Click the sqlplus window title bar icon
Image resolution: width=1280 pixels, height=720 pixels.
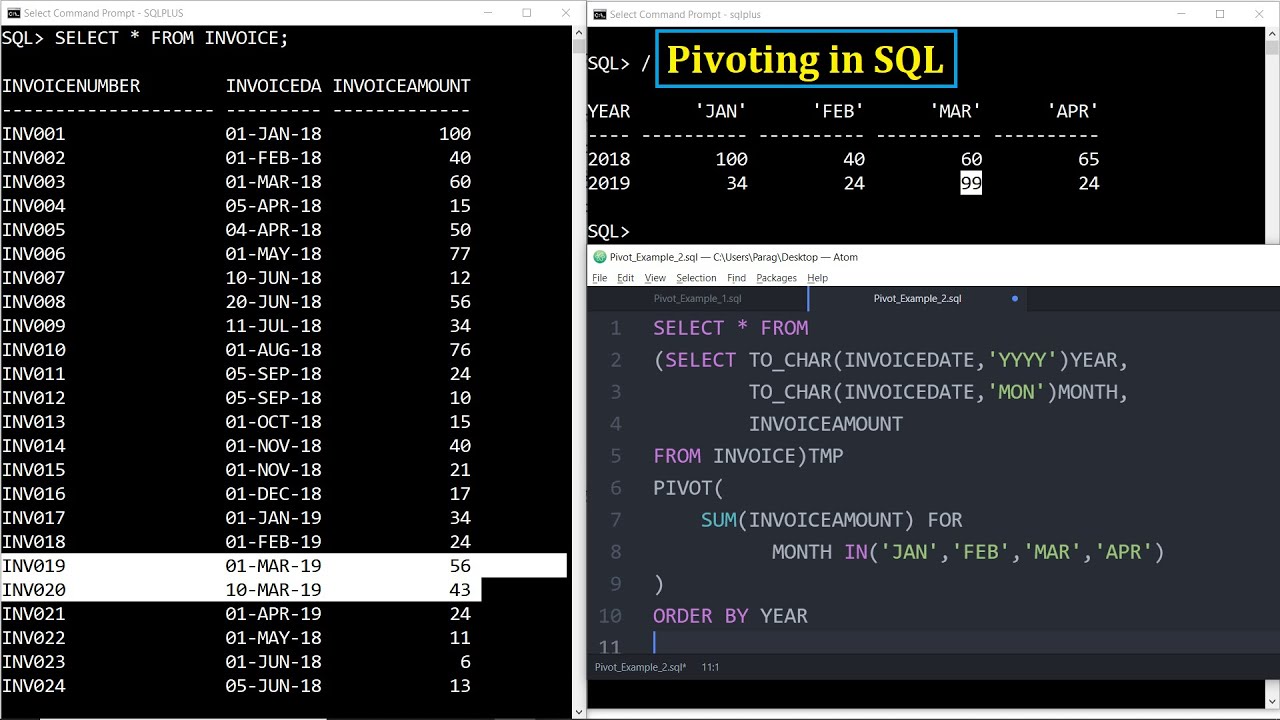point(599,14)
